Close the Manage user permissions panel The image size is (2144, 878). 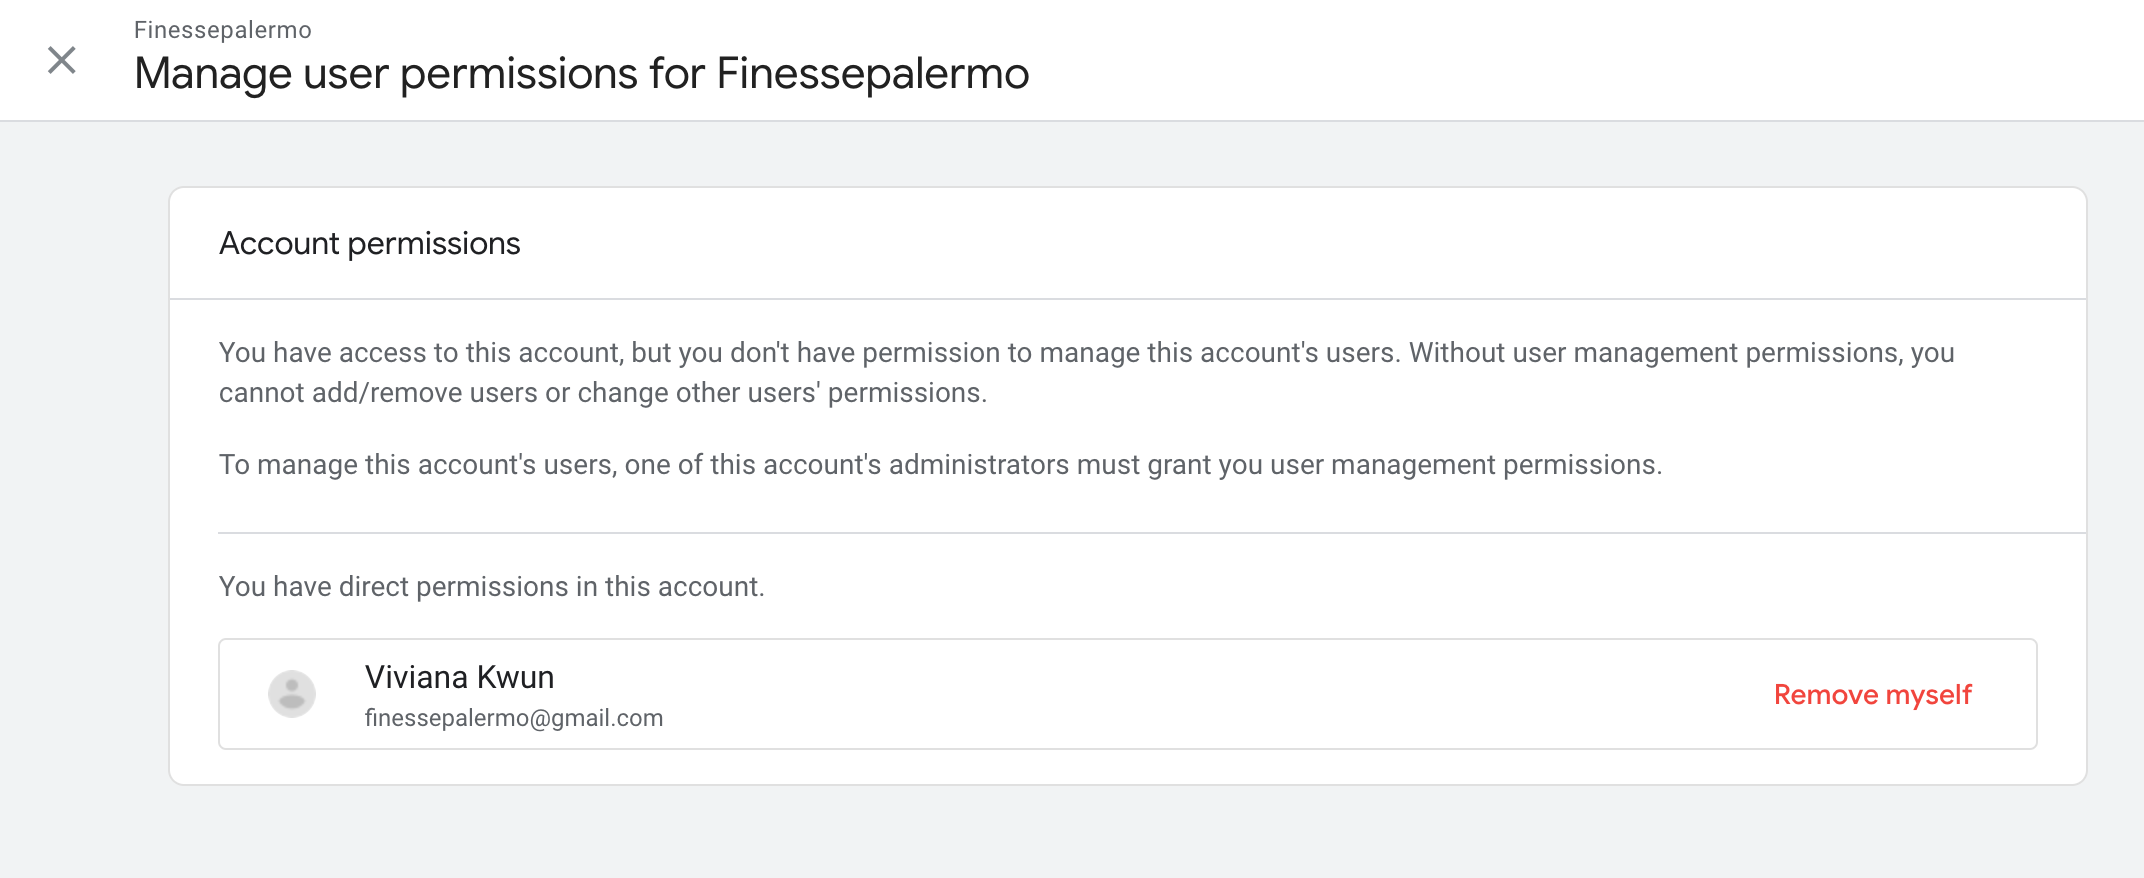pos(62,60)
